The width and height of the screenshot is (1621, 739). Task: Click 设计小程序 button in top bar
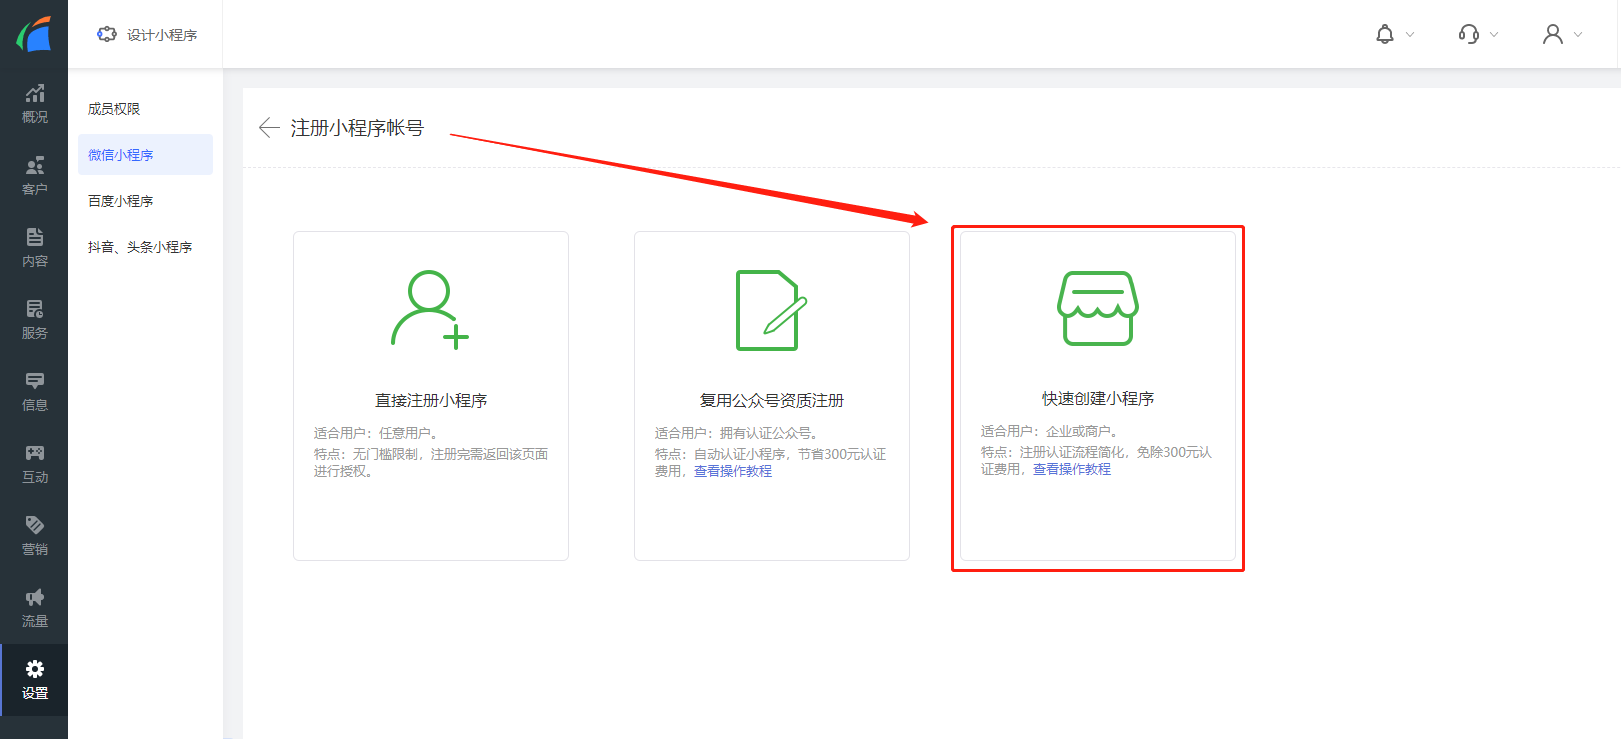(x=148, y=35)
